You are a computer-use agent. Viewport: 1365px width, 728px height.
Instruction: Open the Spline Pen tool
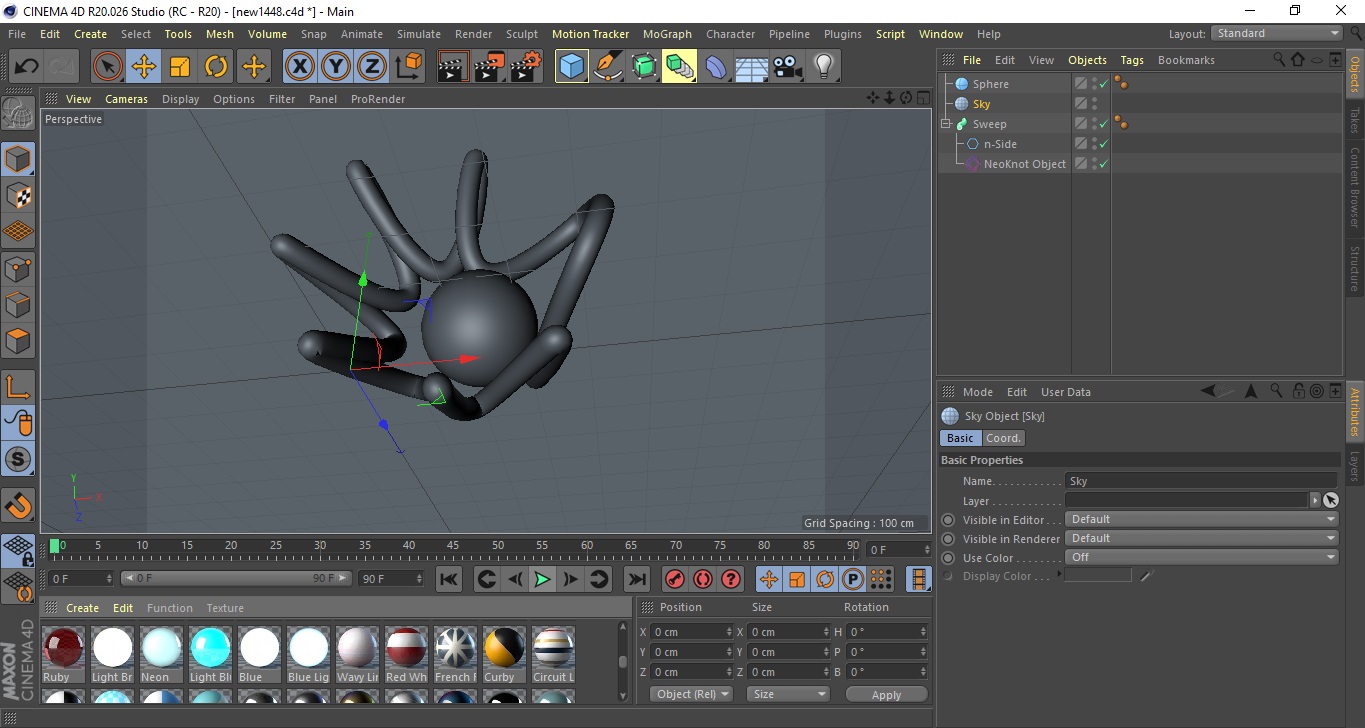(x=608, y=67)
